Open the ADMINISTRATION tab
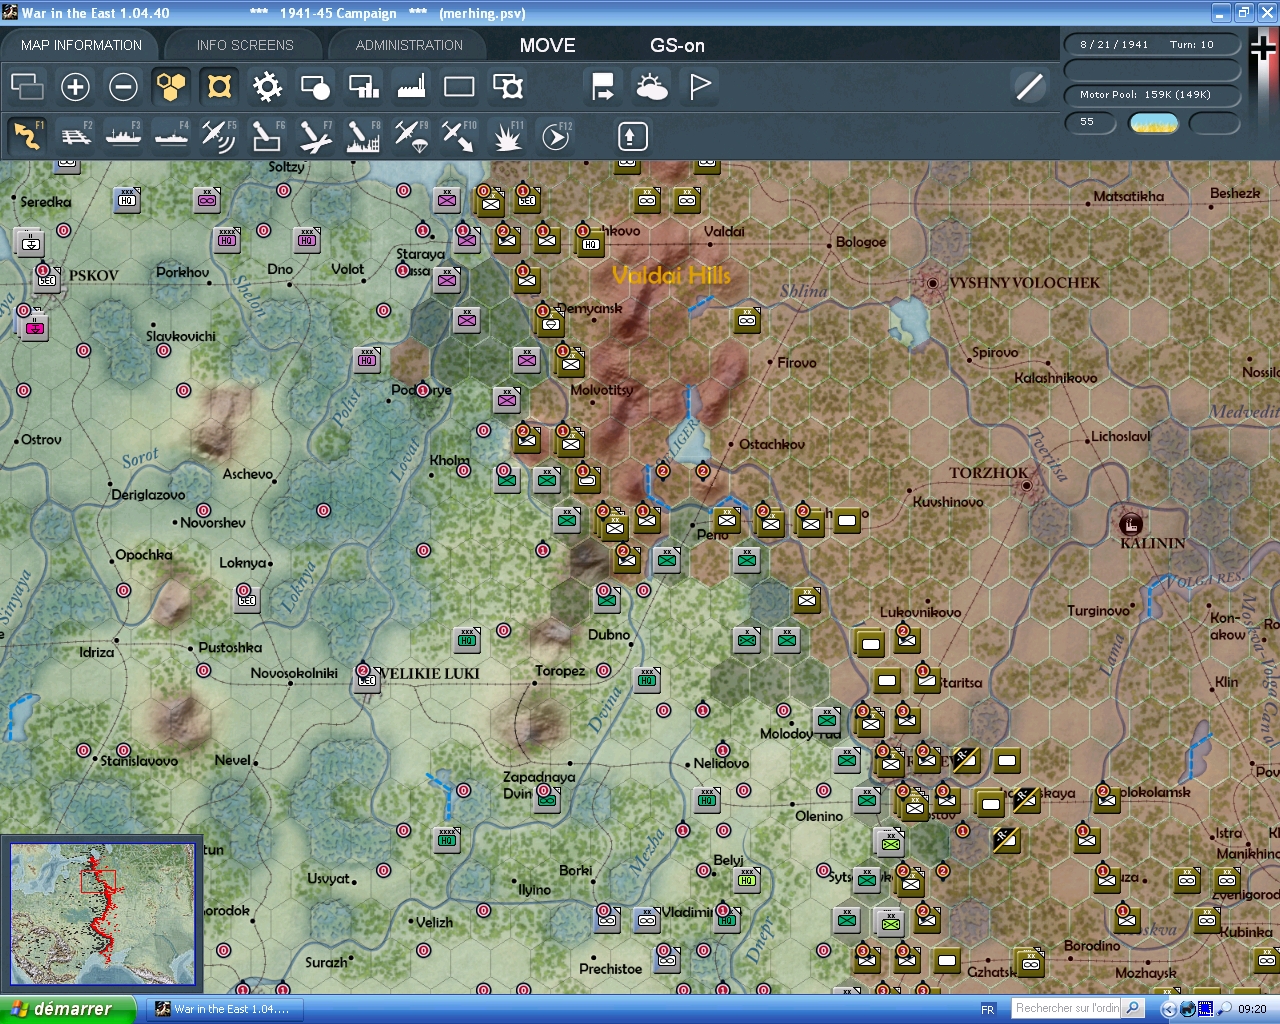 [409, 45]
